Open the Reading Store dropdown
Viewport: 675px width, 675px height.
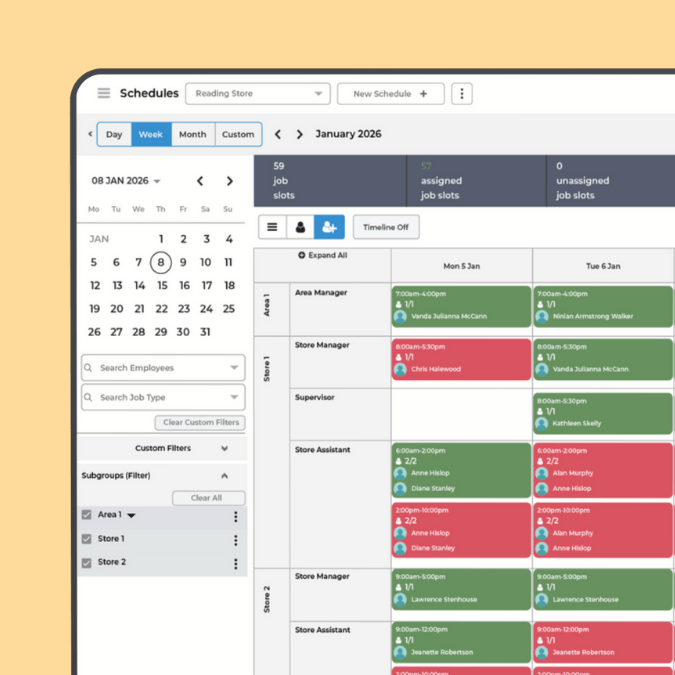pos(257,94)
